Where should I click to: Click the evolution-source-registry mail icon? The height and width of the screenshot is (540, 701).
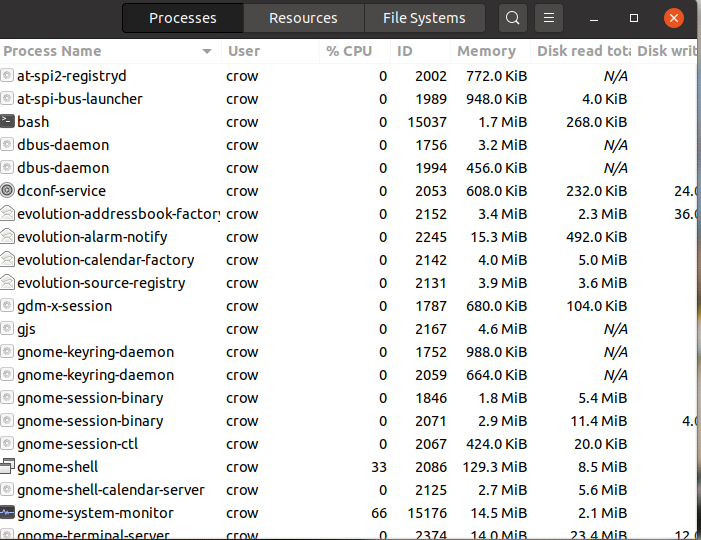pos(7,283)
